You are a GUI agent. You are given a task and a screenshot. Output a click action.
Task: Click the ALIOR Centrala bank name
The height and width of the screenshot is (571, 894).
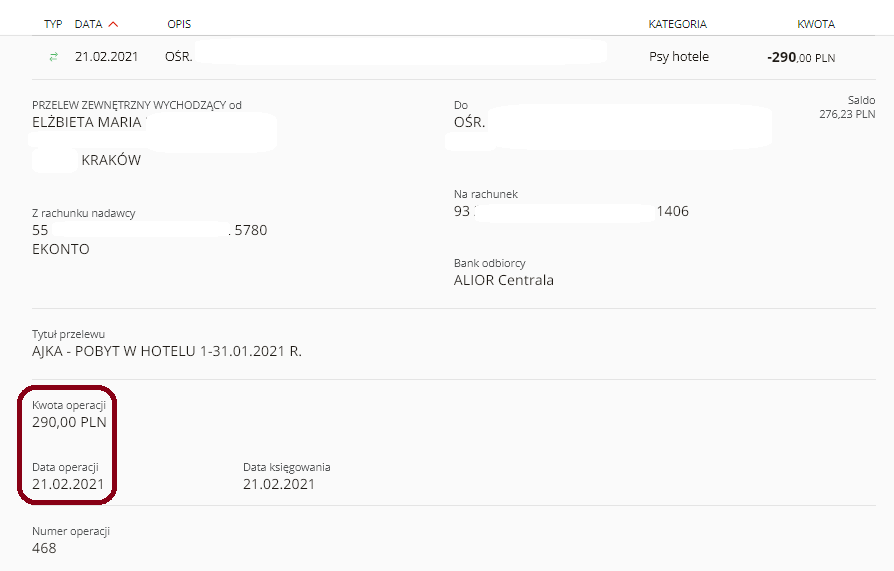(x=503, y=280)
